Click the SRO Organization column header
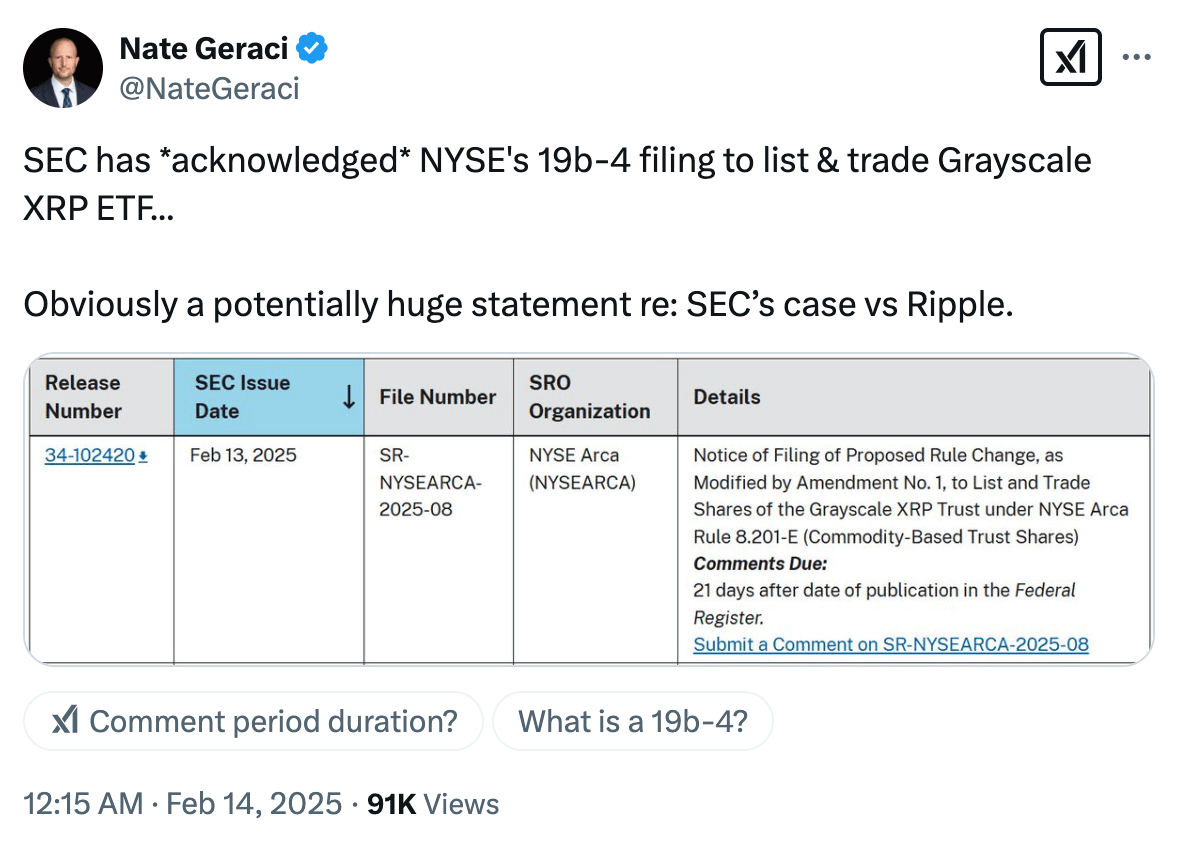The image size is (1180, 844). (589, 397)
